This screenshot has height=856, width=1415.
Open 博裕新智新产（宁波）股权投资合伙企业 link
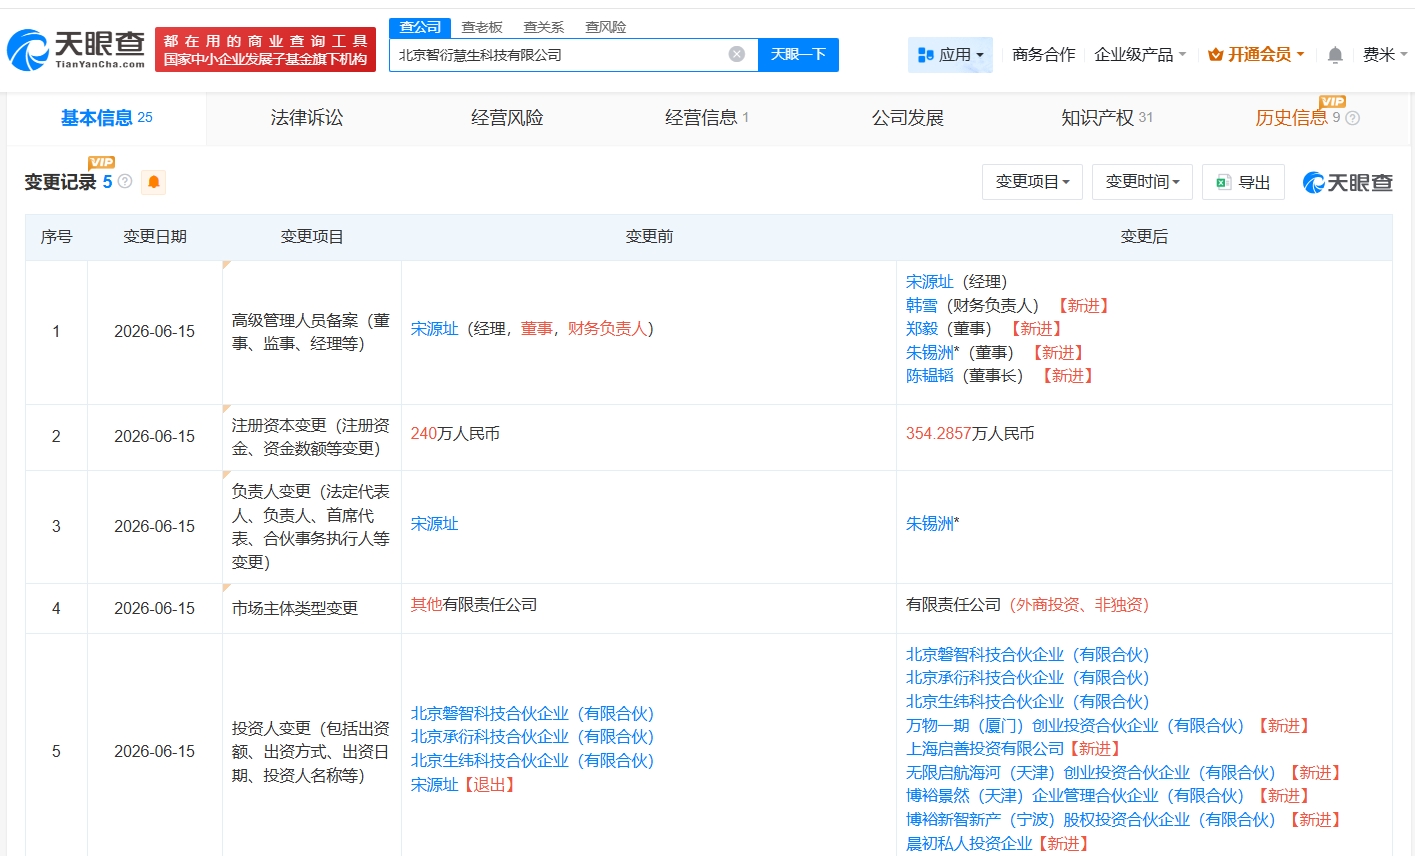coord(1091,820)
